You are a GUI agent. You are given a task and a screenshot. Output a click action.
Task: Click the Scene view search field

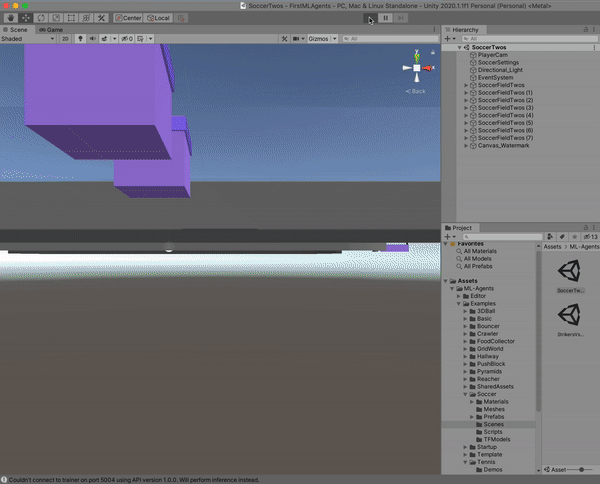pyautogui.click(x=390, y=39)
